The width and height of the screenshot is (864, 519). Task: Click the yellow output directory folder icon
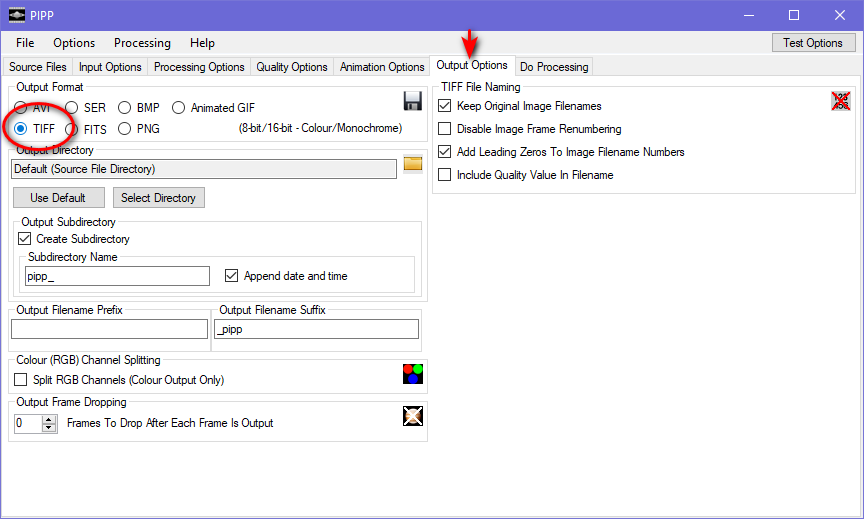coord(413,164)
